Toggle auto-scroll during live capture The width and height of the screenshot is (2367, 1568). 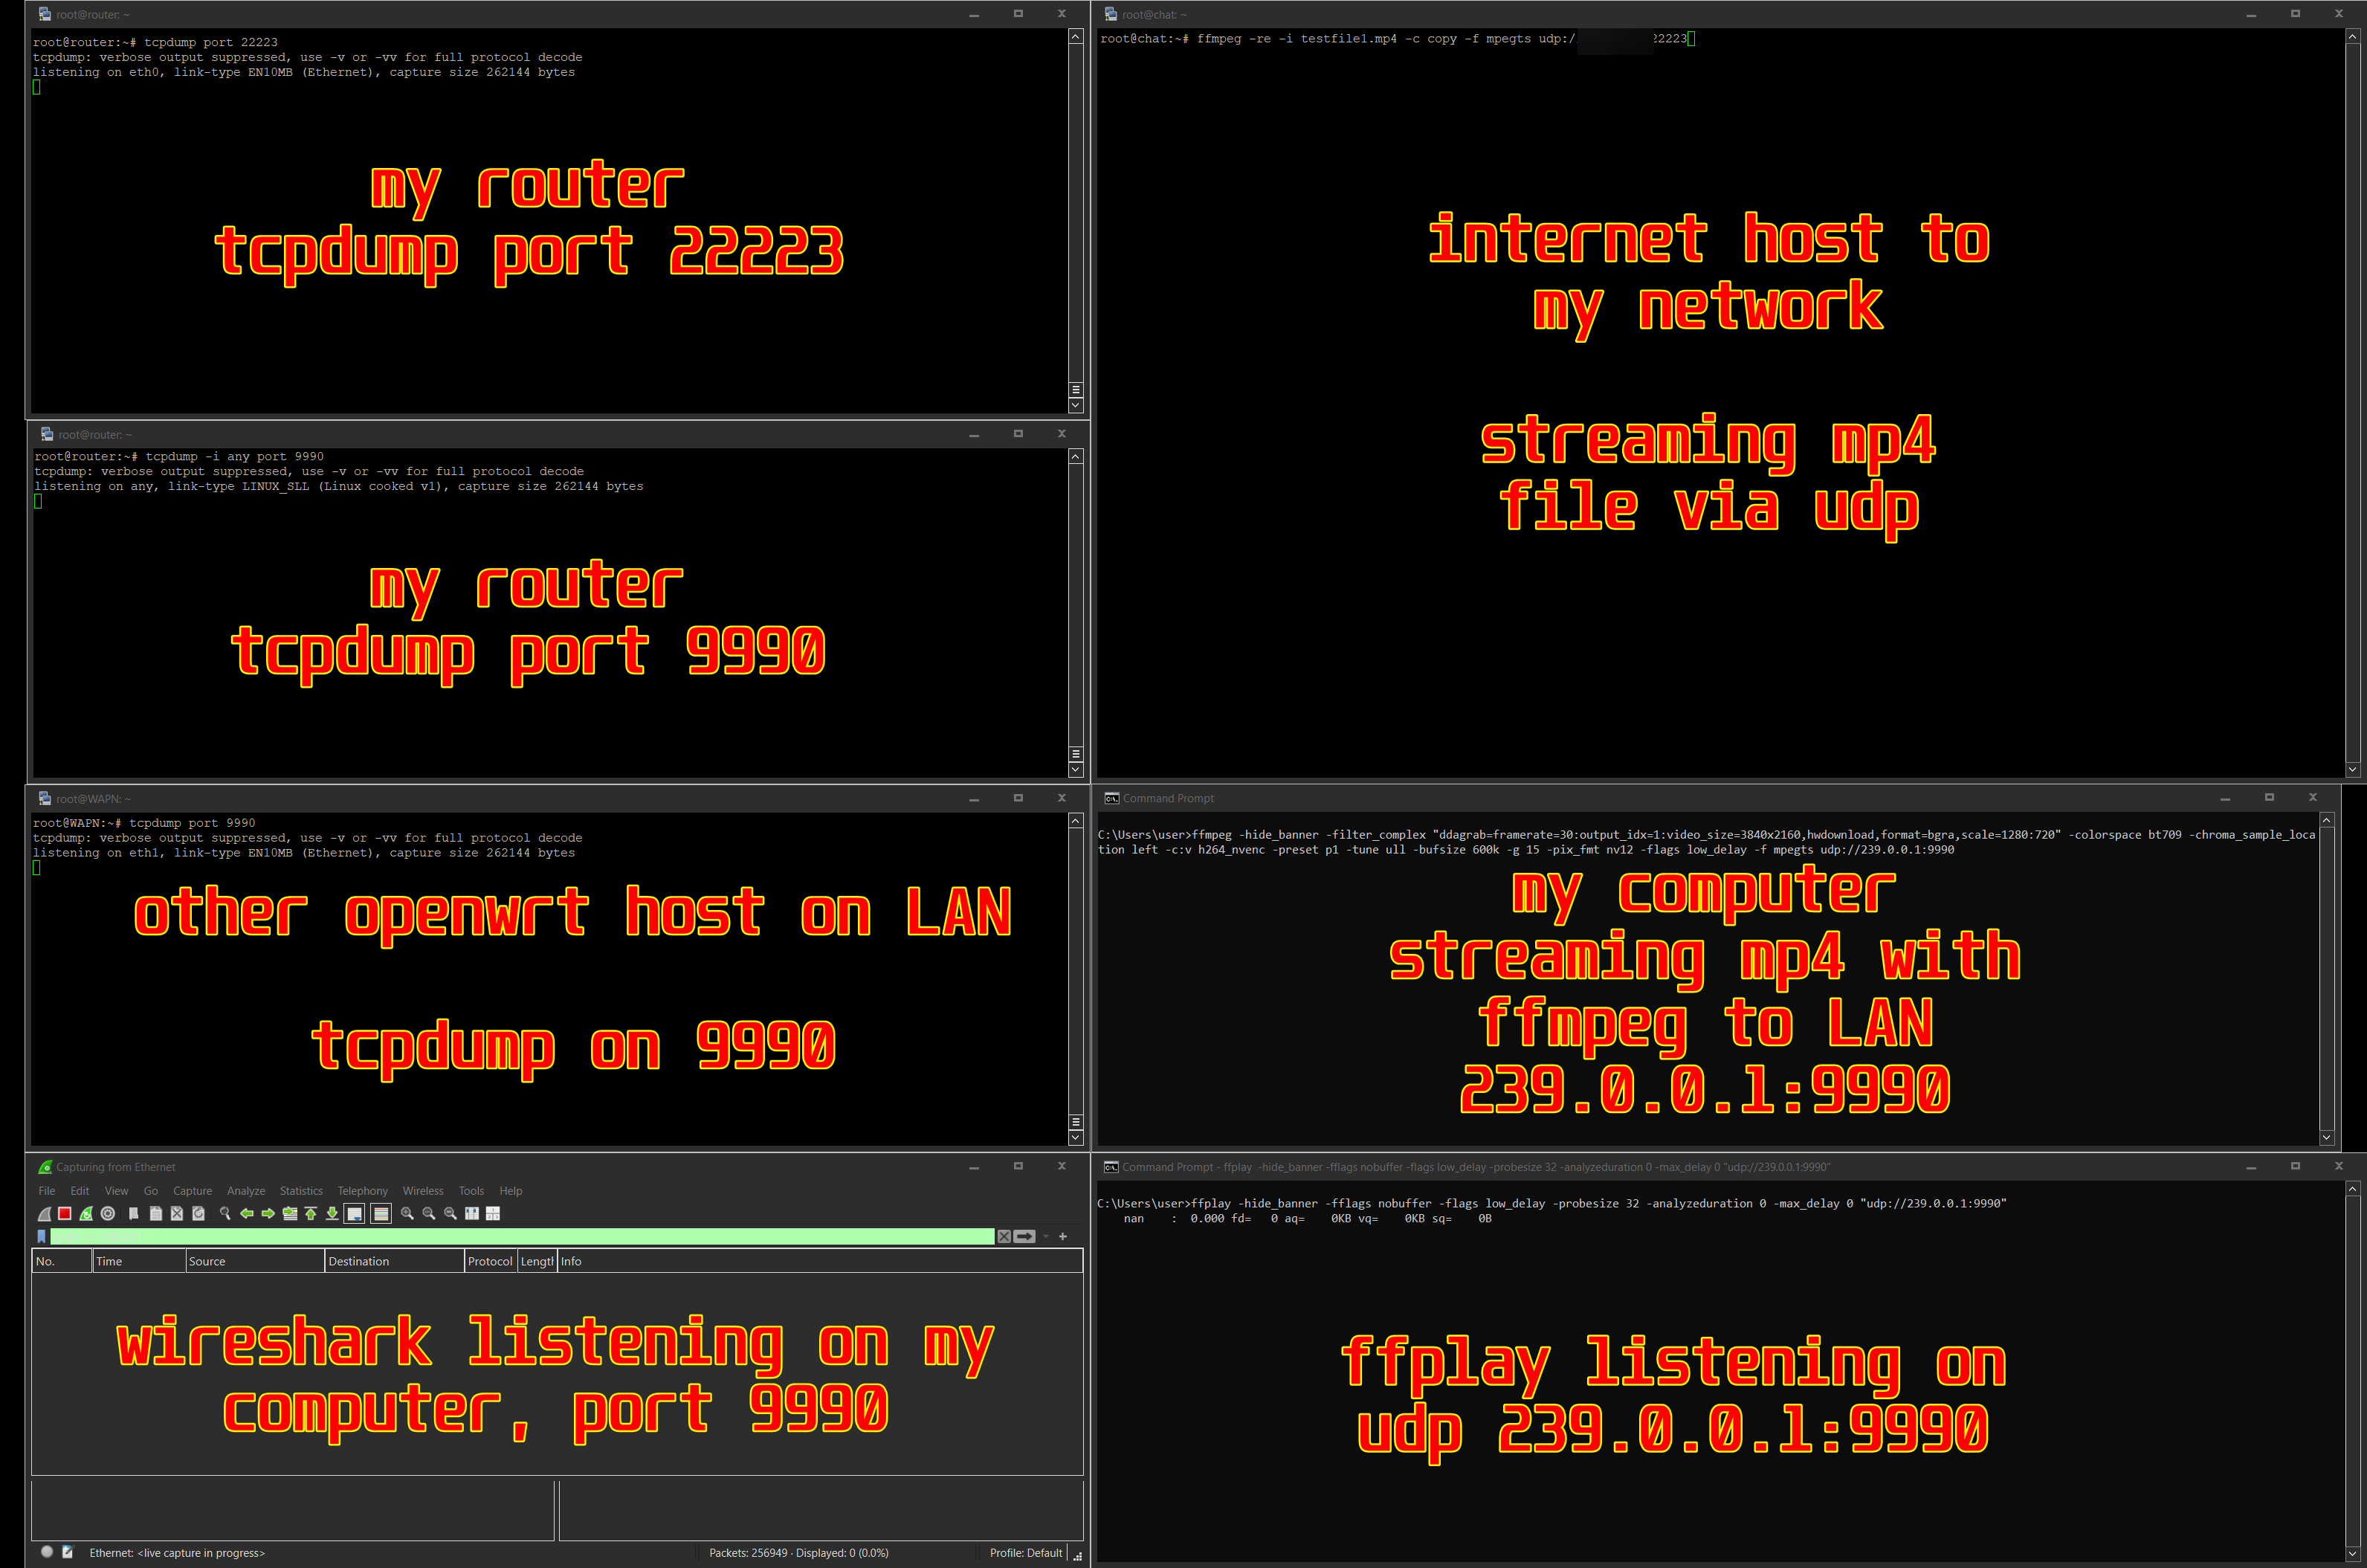[x=354, y=1213]
